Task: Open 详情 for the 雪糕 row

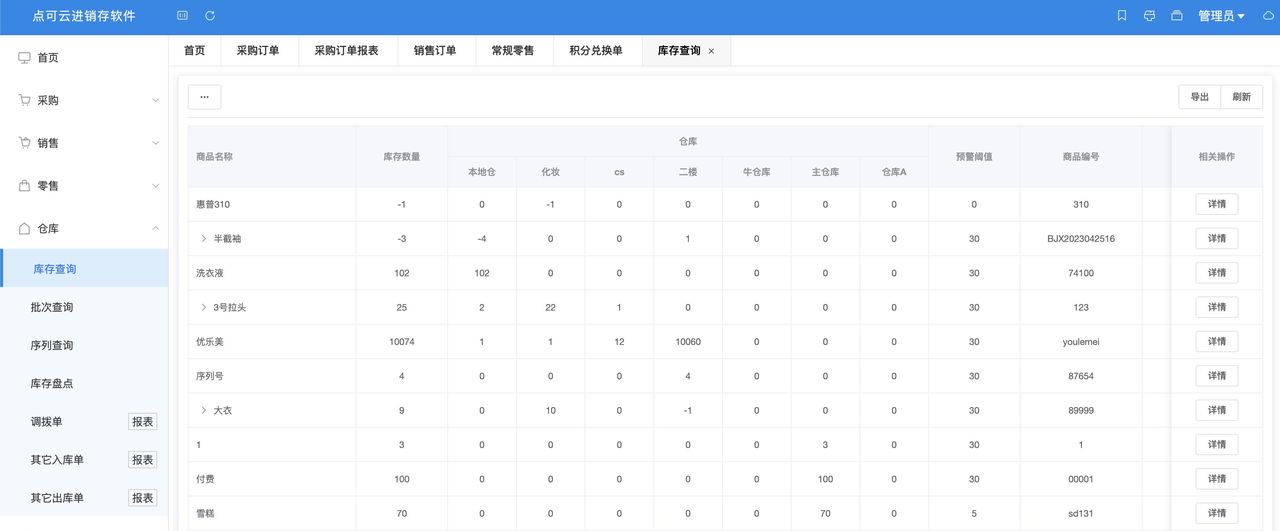Action: coord(1217,513)
